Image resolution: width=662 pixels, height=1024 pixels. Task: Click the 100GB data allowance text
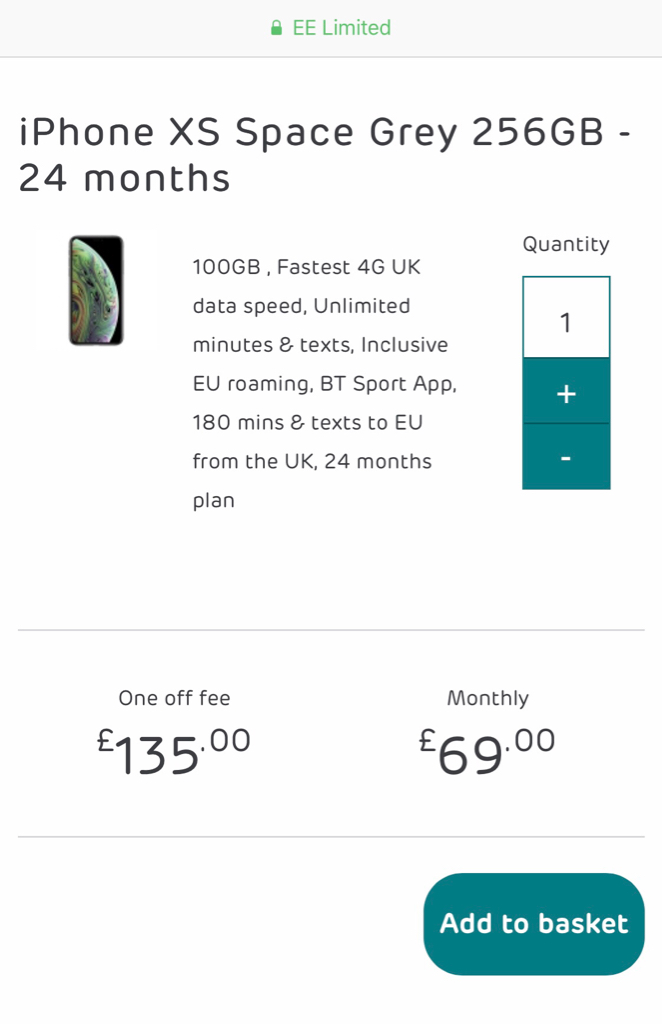click(227, 267)
